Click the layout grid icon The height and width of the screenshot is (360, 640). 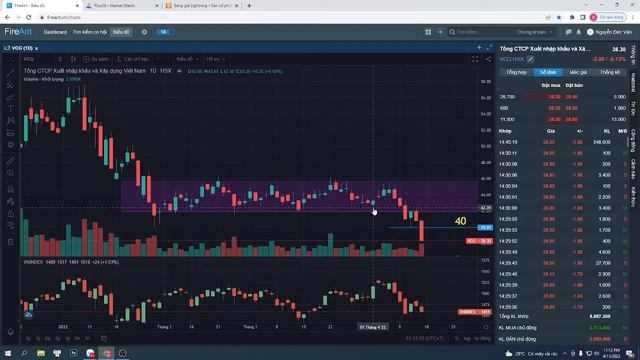pyautogui.click(x=428, y=32)
